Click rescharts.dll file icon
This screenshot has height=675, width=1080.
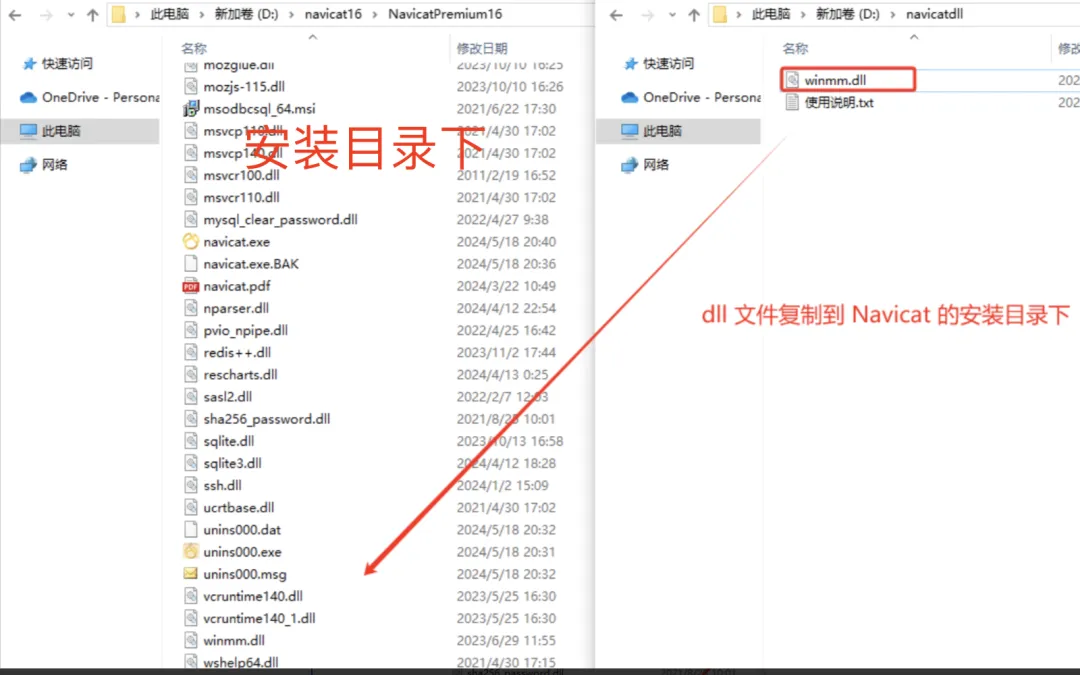pyautogui.click(x=191, y=375)
